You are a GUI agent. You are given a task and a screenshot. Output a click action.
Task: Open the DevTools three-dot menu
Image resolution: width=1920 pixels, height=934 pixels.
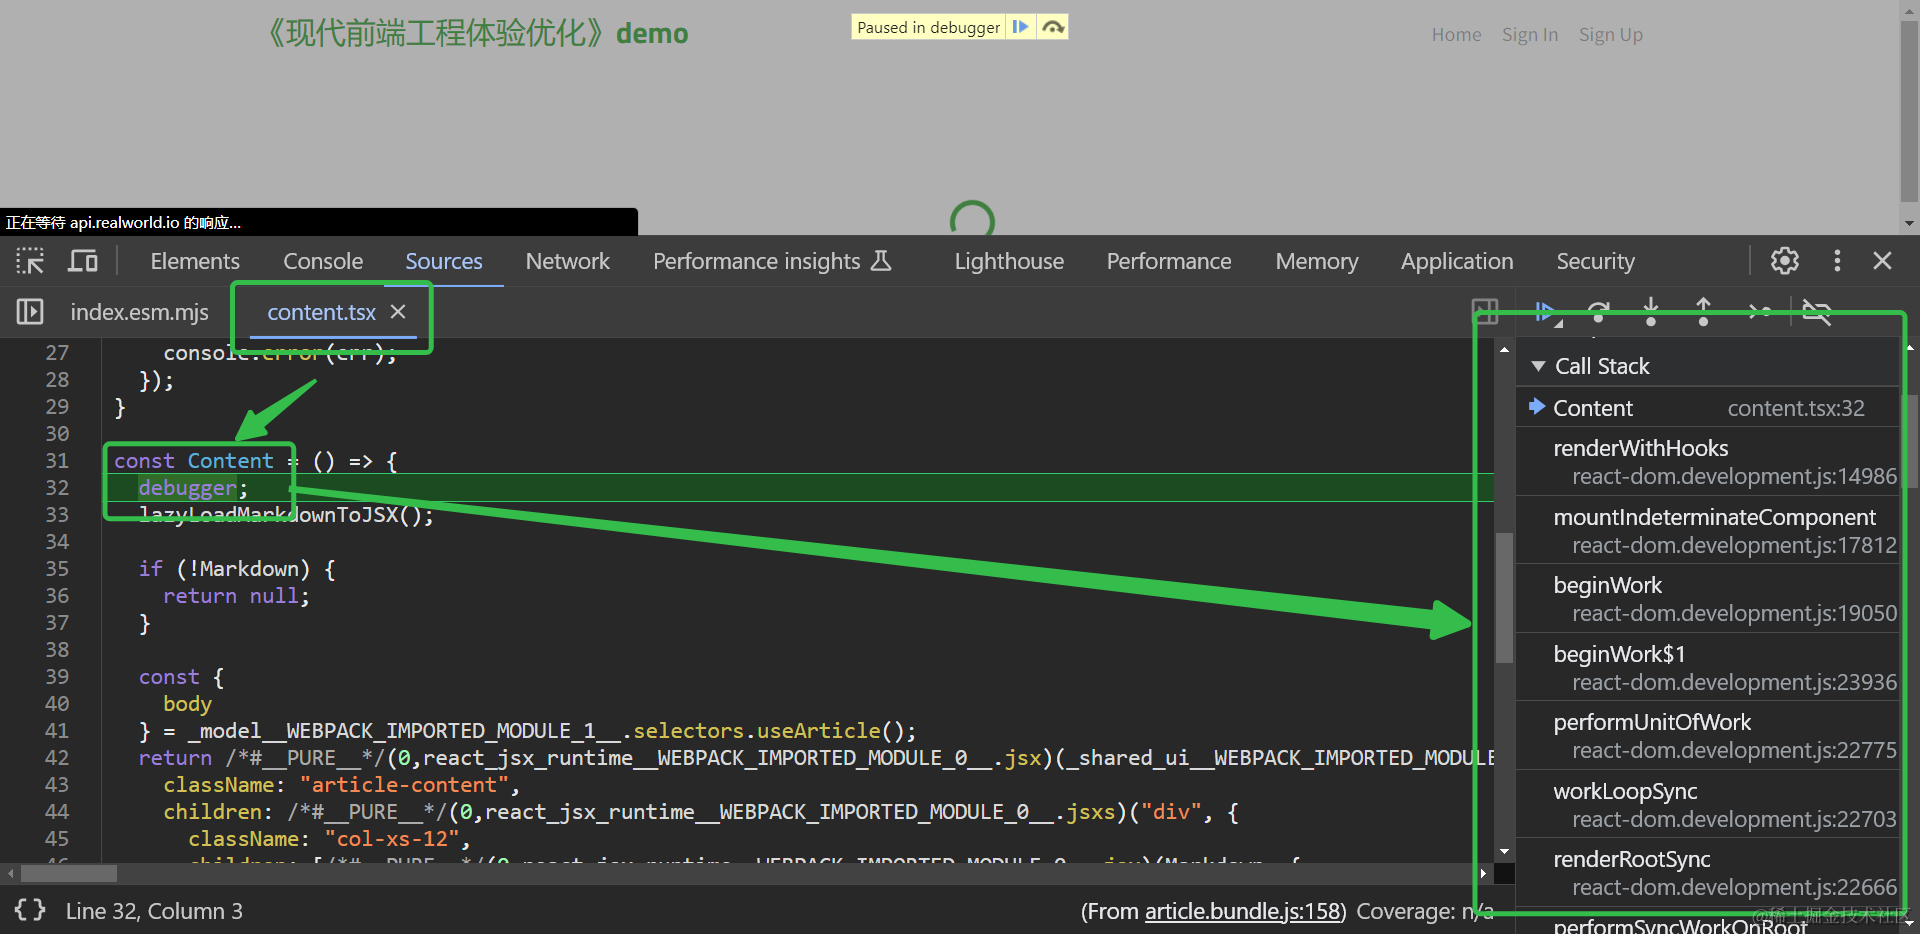[x=1837, y=261]
